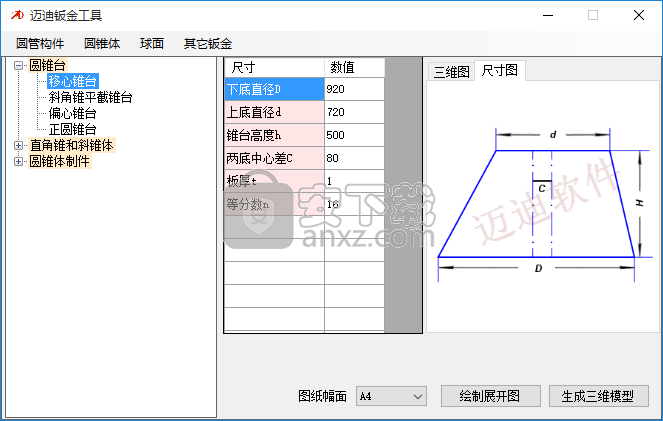This screenshot has height=421, width=663.
Task: Collapse the 圆锥台 tree node
Action: tap(18, 66)
